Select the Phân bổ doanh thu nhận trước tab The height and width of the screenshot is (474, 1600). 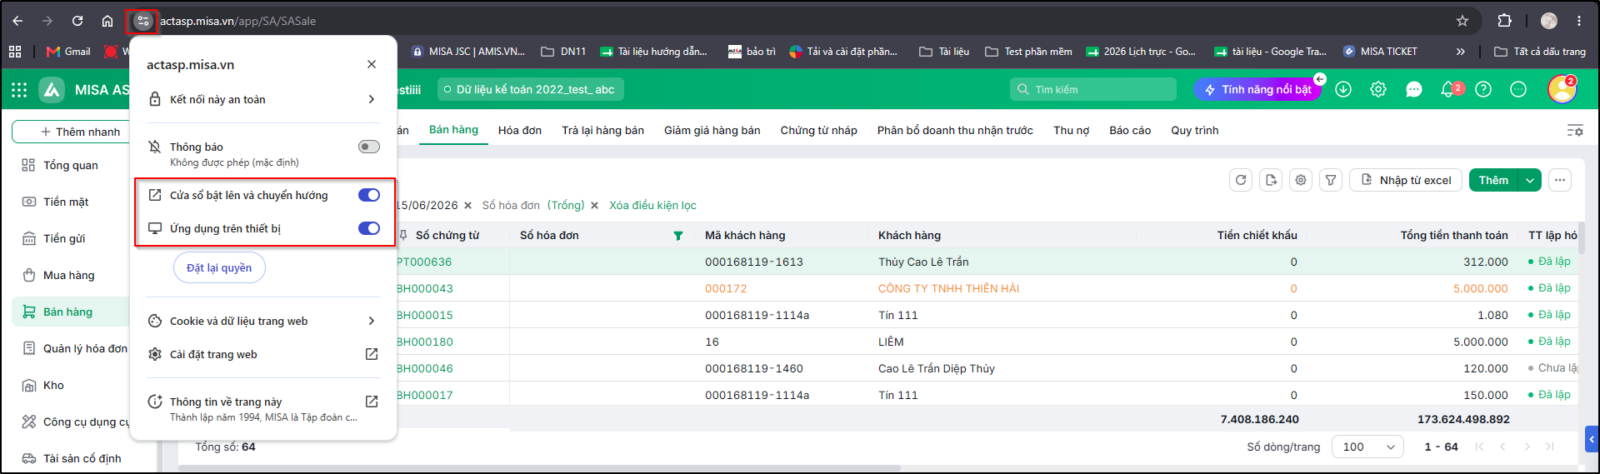click(955, 130)
